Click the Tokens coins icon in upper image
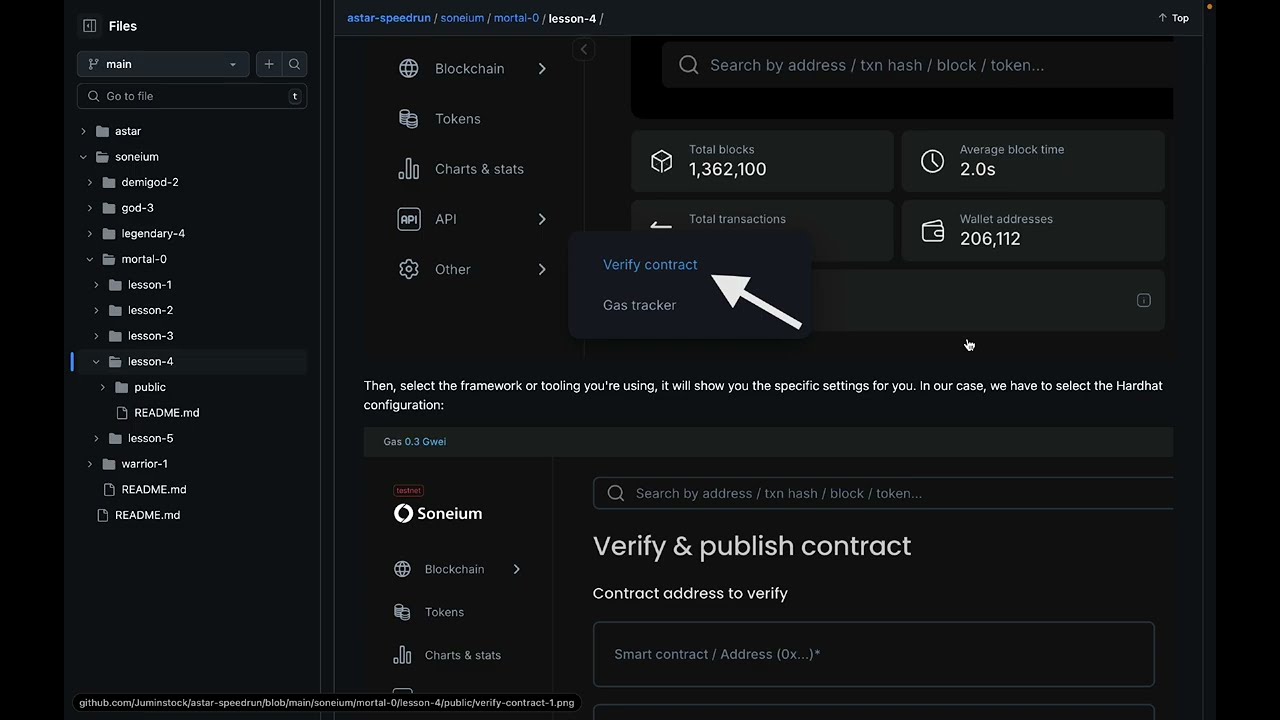The image size is (1280, 720). point(409,119)
